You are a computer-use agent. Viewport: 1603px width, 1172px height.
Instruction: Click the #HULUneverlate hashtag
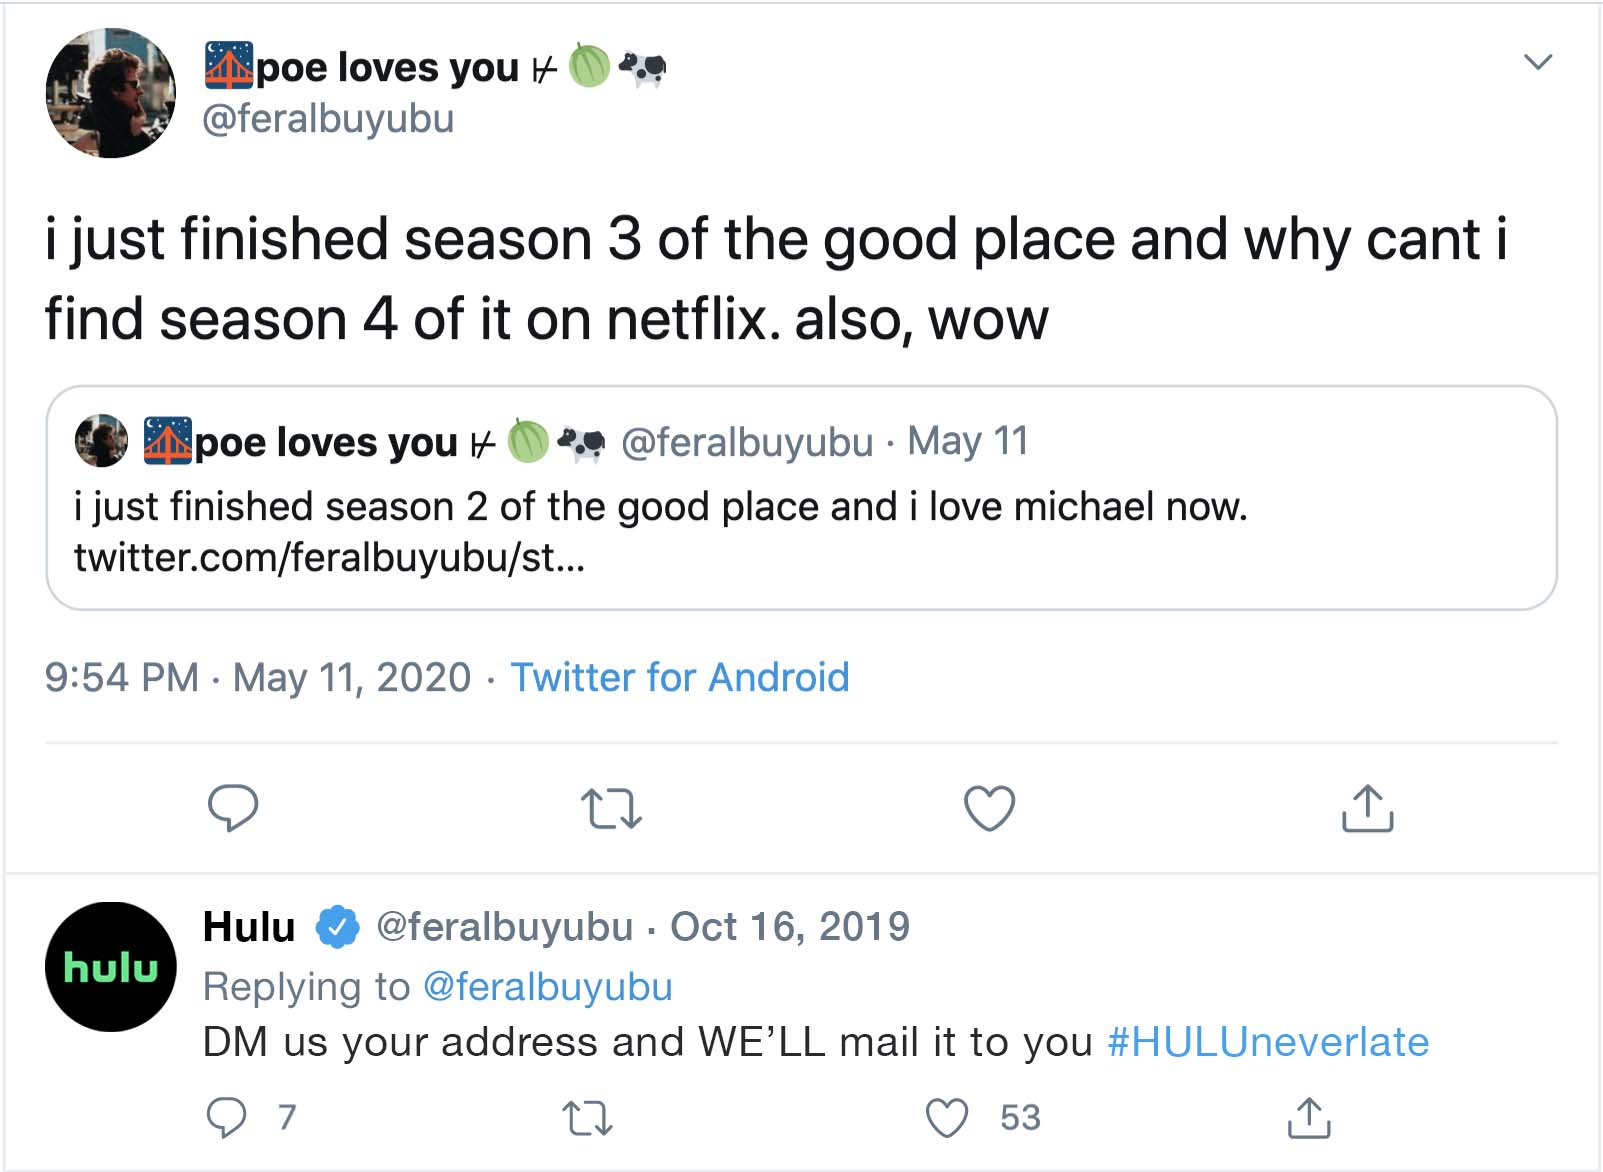[x=1268, y=1042]
